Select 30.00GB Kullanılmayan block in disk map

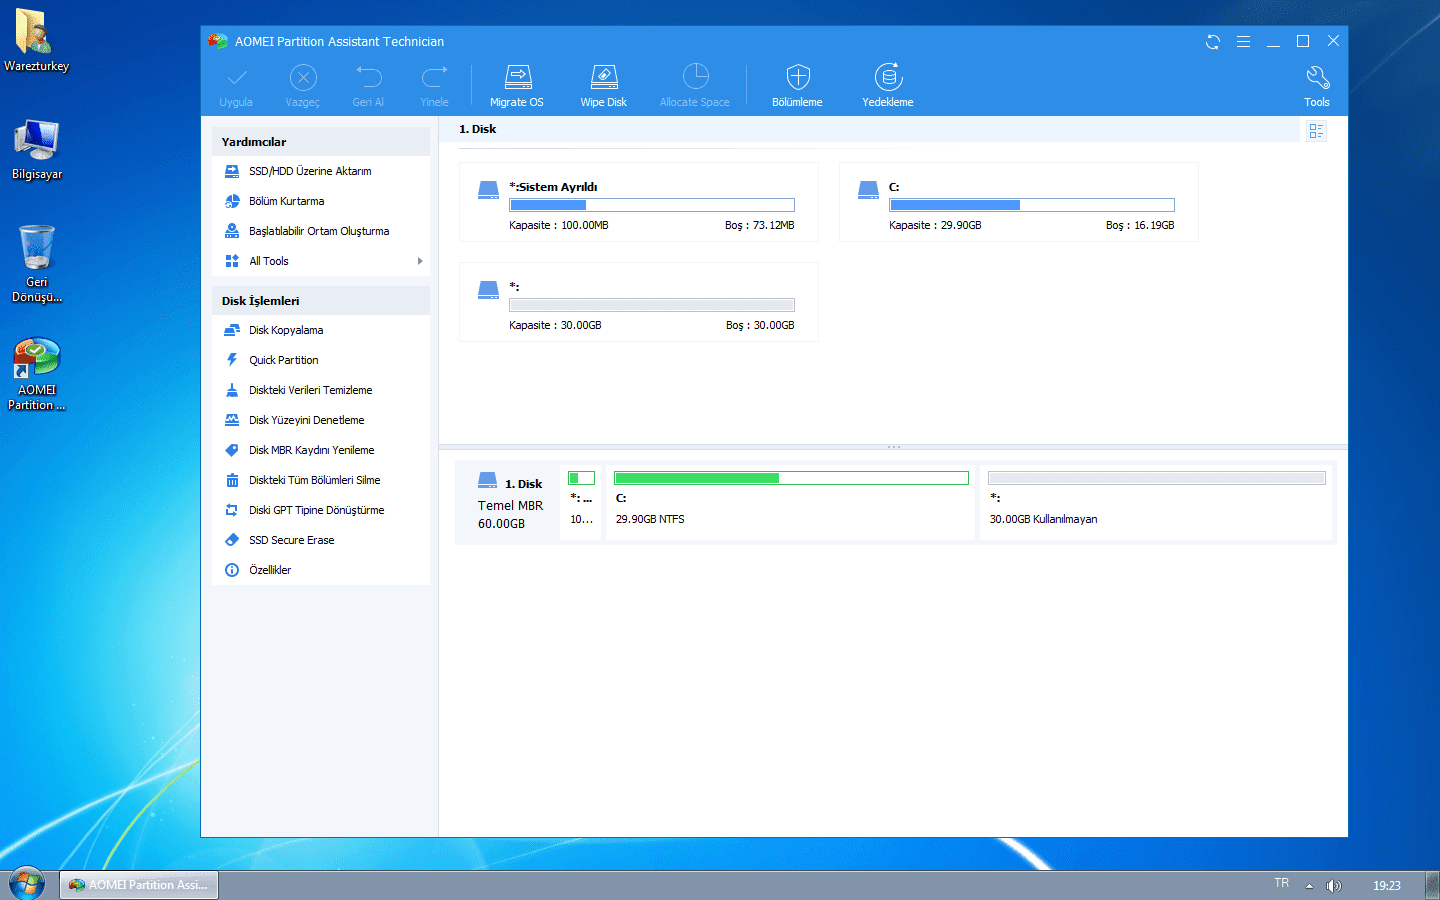point(1156,502)
